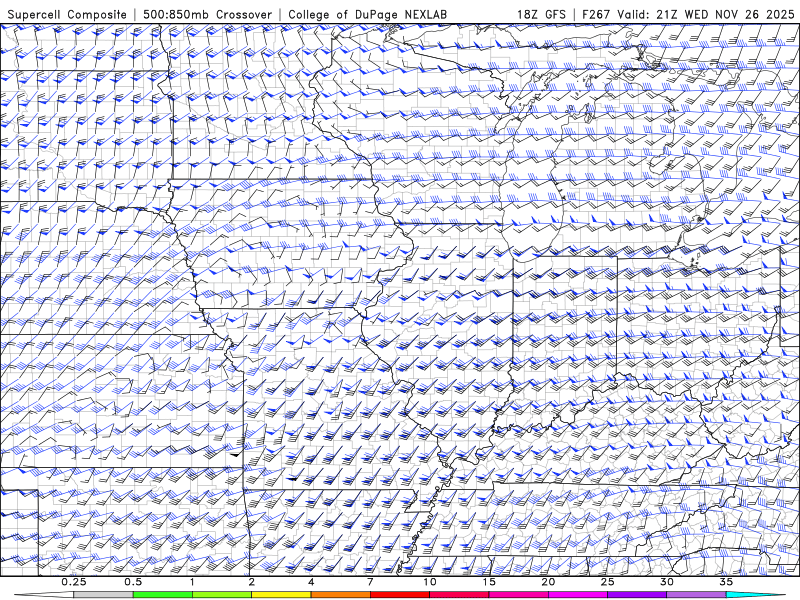Select the light purple 30–35 color bar segment
The image size is (800, 600).
pos(696,595)
